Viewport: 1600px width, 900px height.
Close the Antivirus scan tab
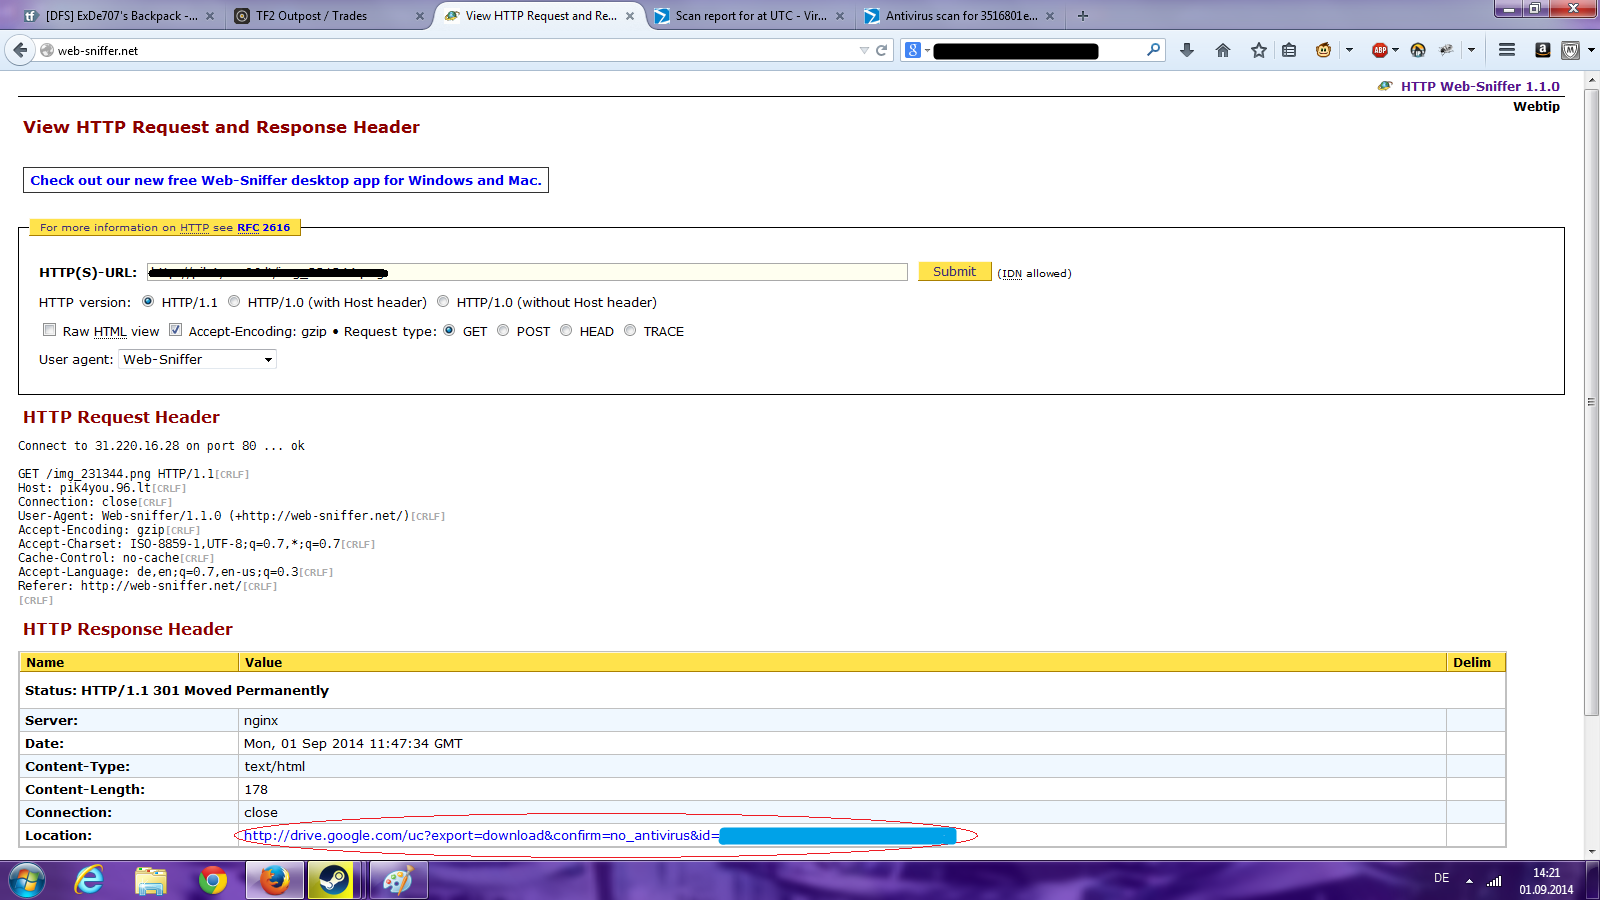coord(1050,16)
